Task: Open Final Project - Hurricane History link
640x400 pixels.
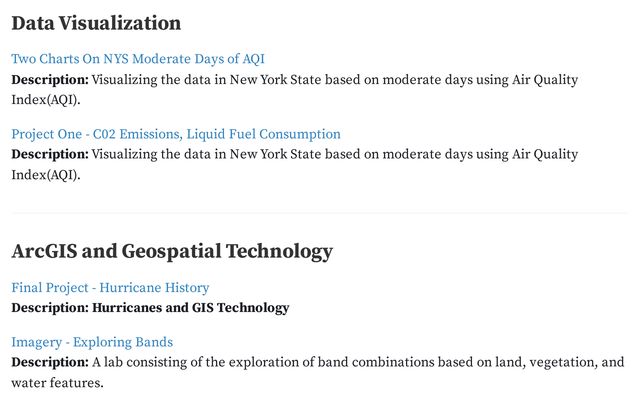Action: [110, 287]
